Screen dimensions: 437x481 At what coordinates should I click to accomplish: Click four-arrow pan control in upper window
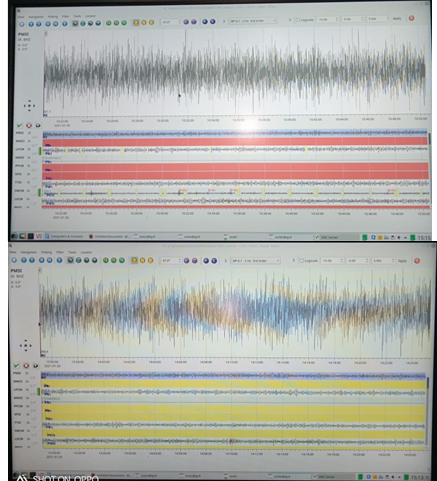point(29,106)
